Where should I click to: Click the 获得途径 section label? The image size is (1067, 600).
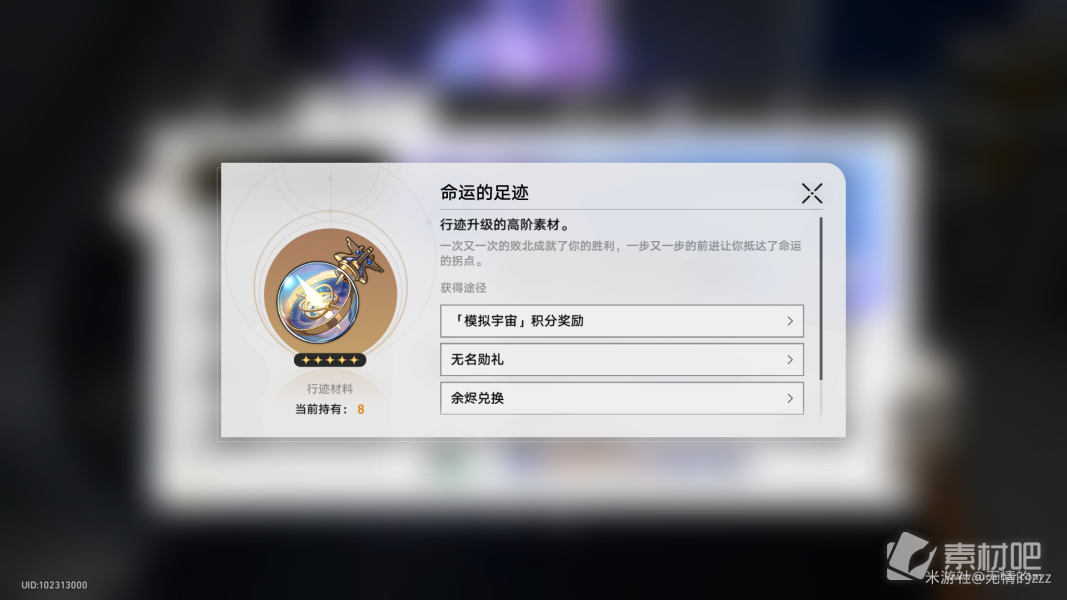point(463,288)
